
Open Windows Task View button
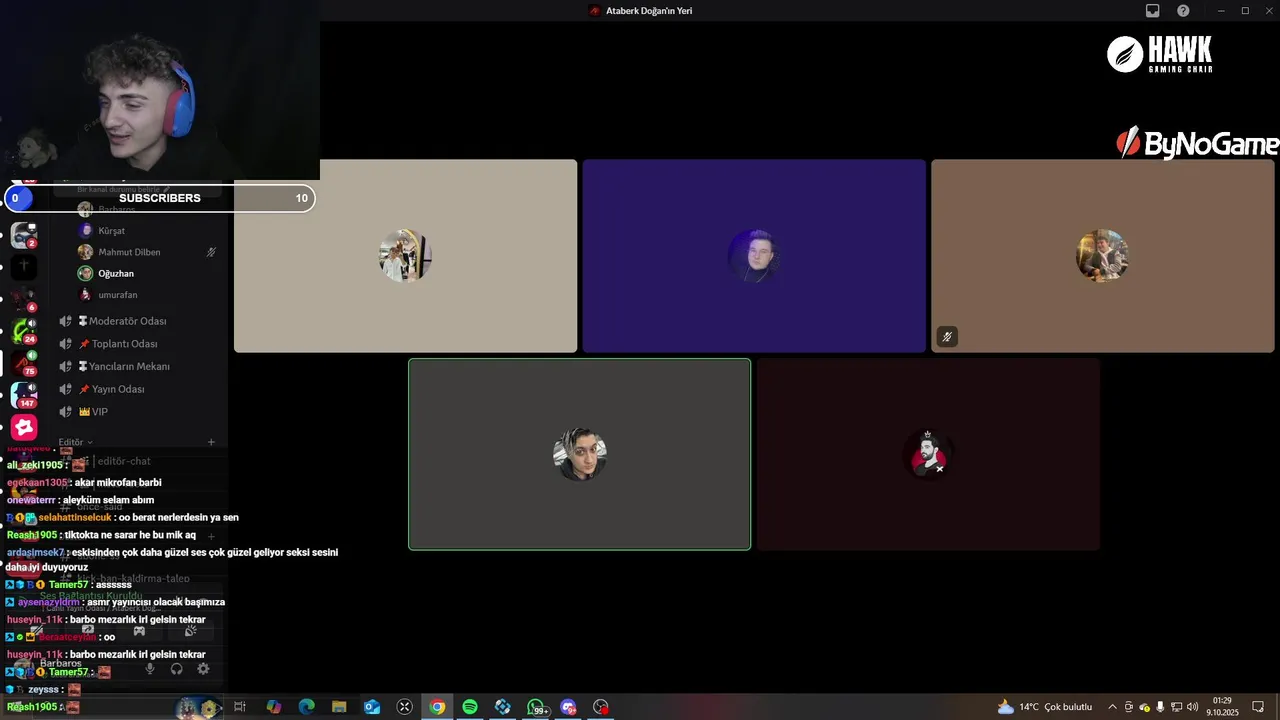(240, 707)
